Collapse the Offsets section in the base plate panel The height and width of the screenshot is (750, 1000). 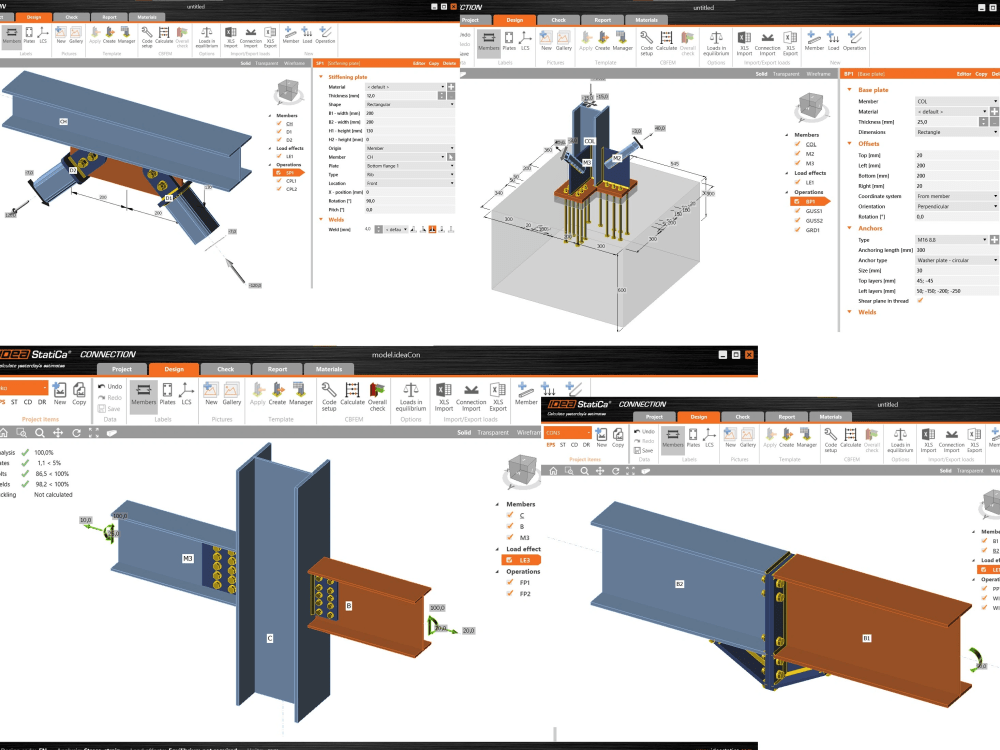849,143
